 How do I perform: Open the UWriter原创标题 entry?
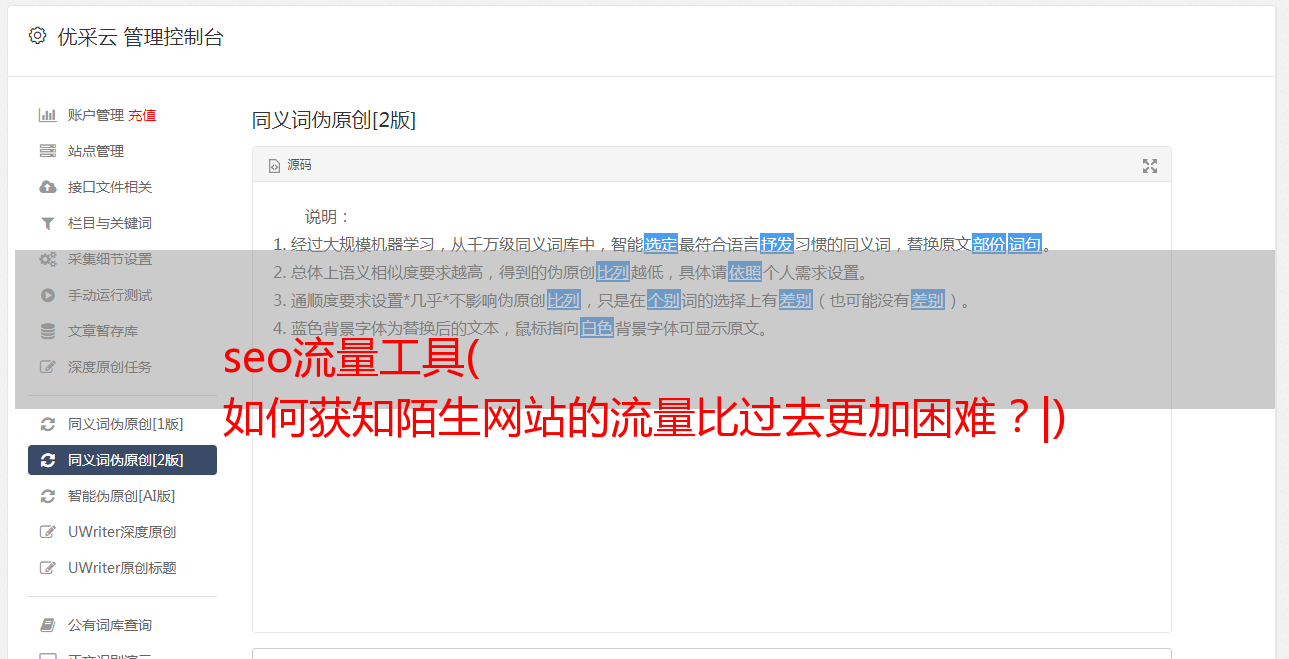pos(122,568)
